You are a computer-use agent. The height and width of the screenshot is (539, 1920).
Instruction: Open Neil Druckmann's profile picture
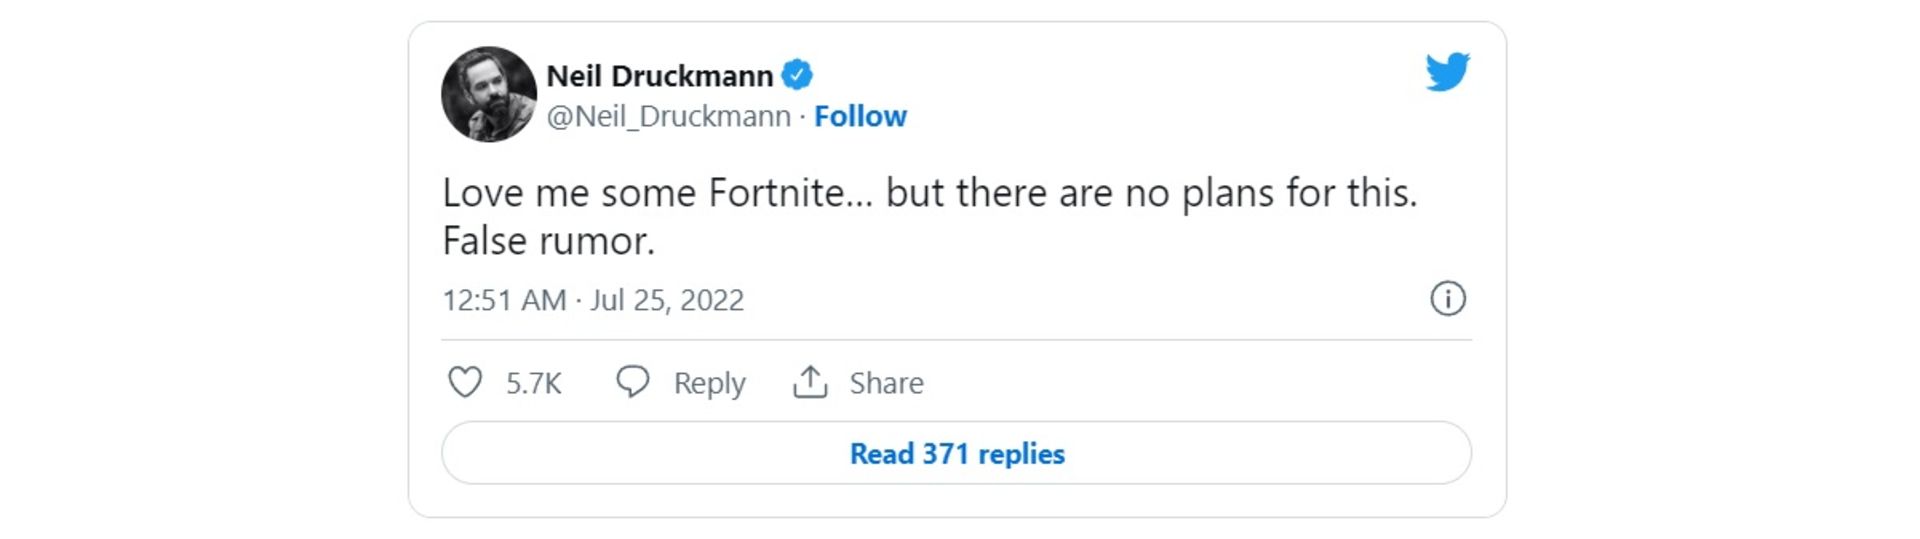(489, 94)
